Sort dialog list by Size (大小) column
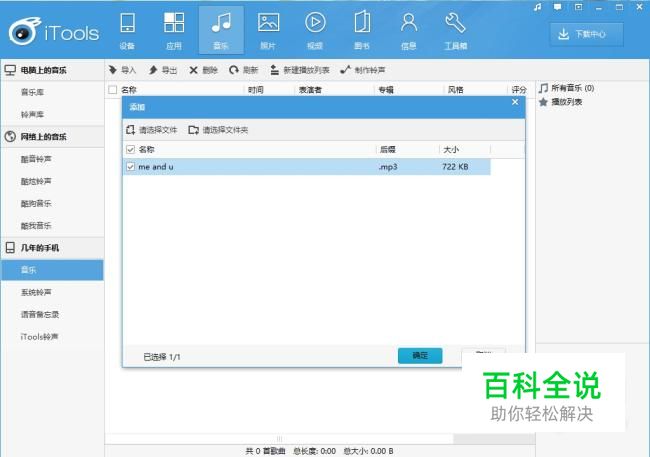 pos(451,149)
